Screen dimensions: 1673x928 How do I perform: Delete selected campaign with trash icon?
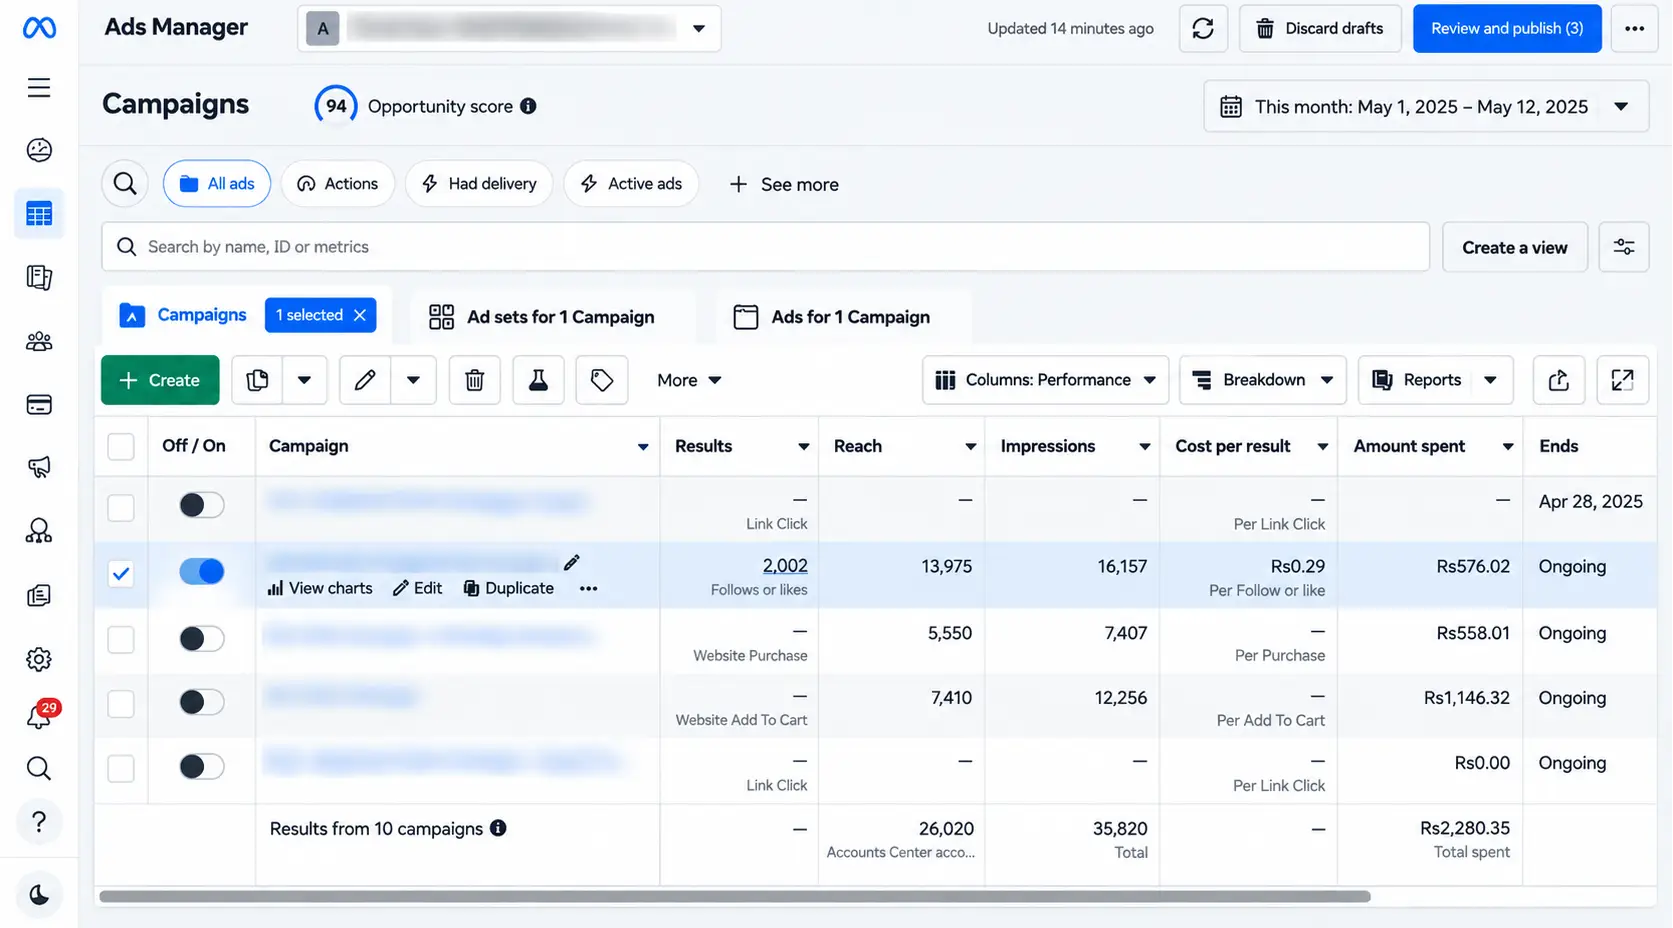click(475, 380)
